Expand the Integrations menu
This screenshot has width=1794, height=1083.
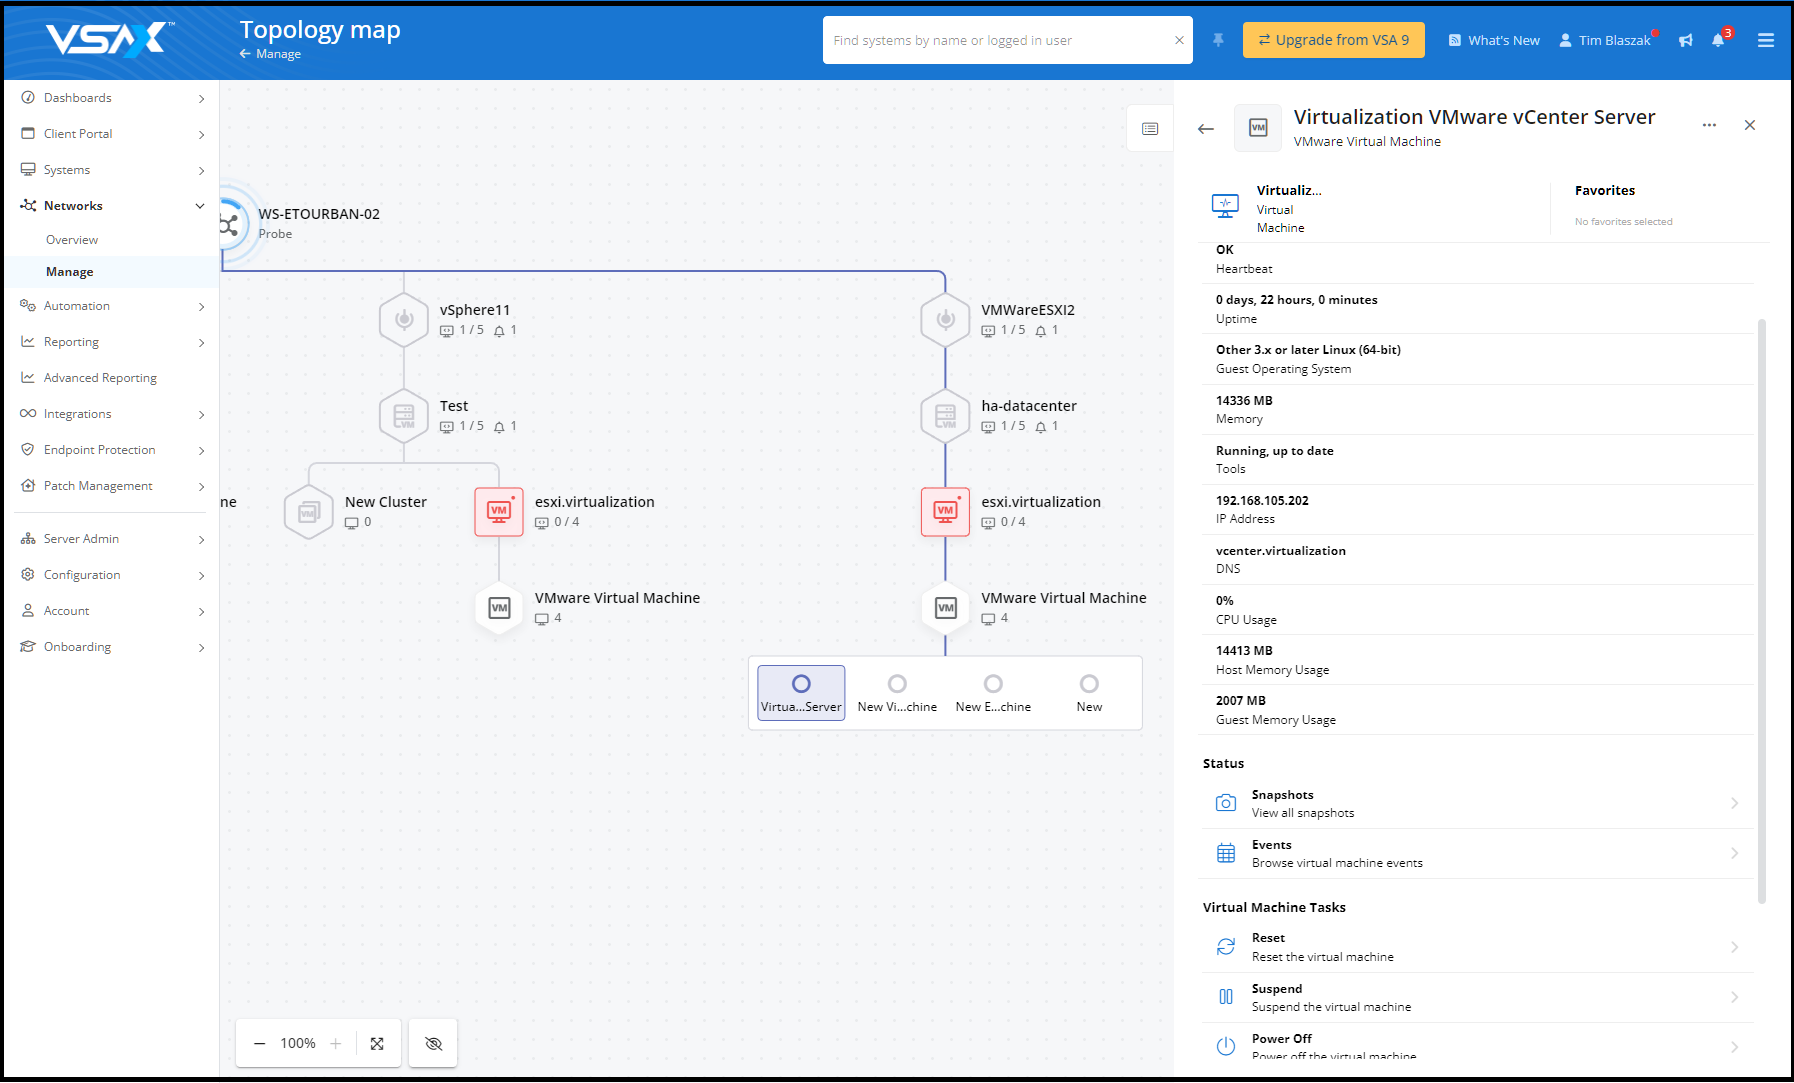(112, 414)
